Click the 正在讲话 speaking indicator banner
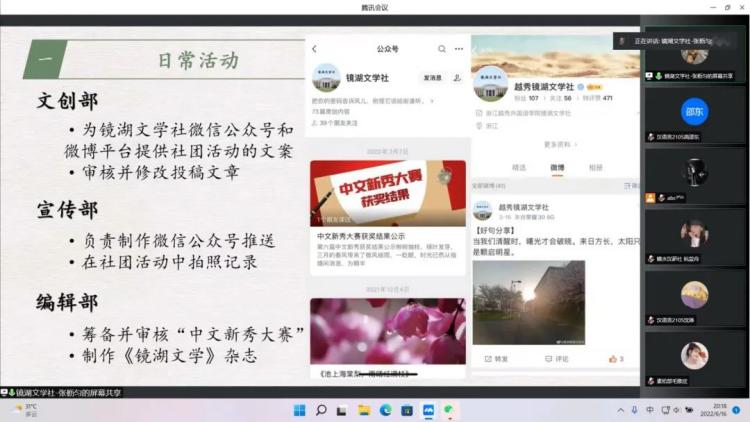The width and height of the screenshot is (750, 422). click(674, 41)
